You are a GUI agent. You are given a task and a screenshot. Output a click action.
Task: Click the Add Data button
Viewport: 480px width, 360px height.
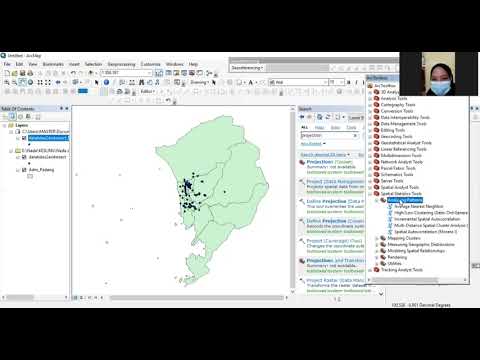(x=91, y=73)
